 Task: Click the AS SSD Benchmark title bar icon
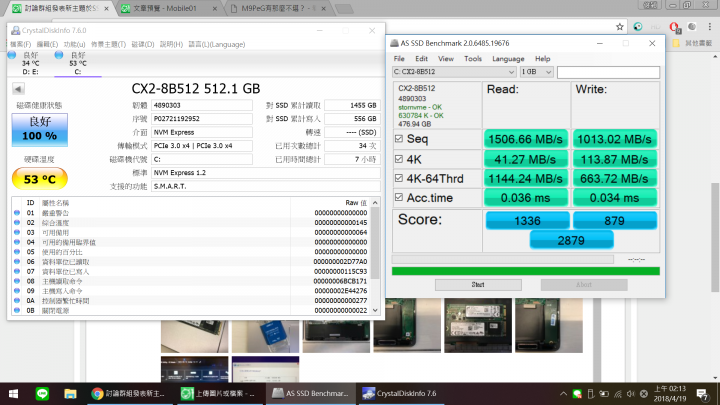tap(394, 43)
